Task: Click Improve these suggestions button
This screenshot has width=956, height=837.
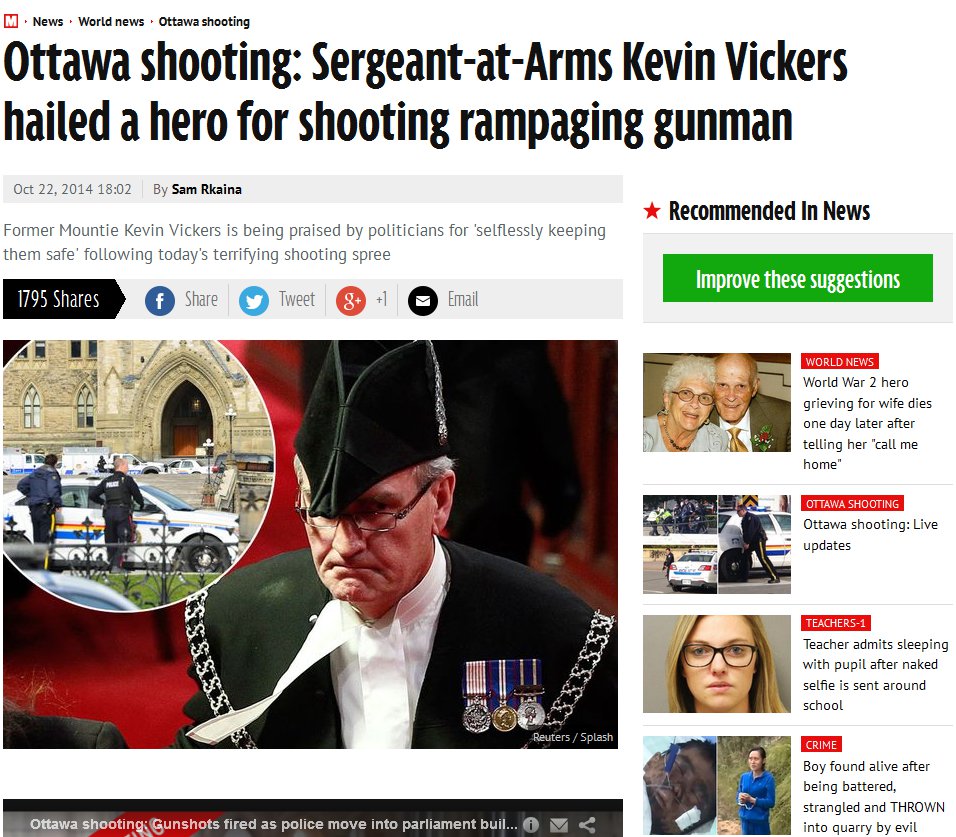Action: [797, 278]
